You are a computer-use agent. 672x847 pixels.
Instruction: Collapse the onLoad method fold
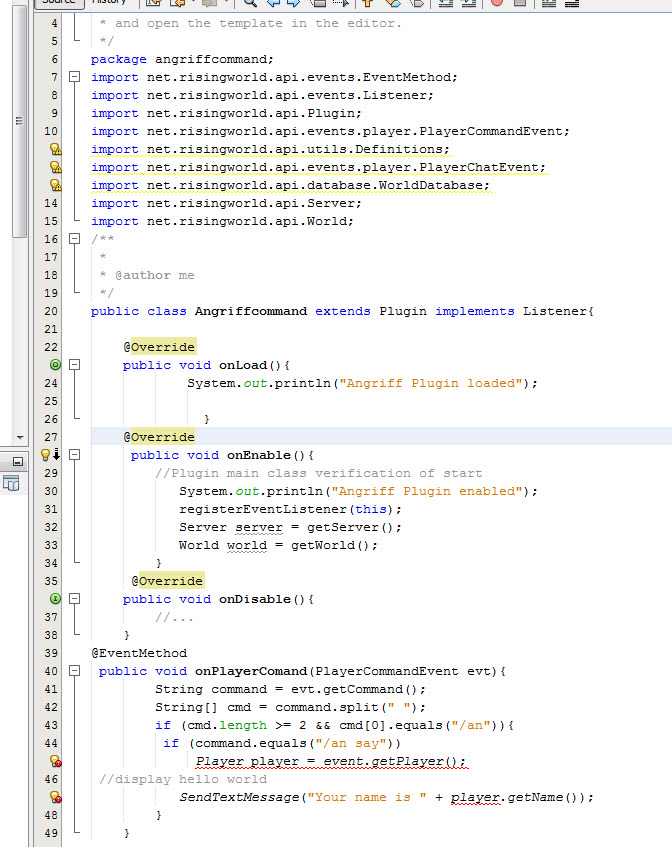click(75, 365)
